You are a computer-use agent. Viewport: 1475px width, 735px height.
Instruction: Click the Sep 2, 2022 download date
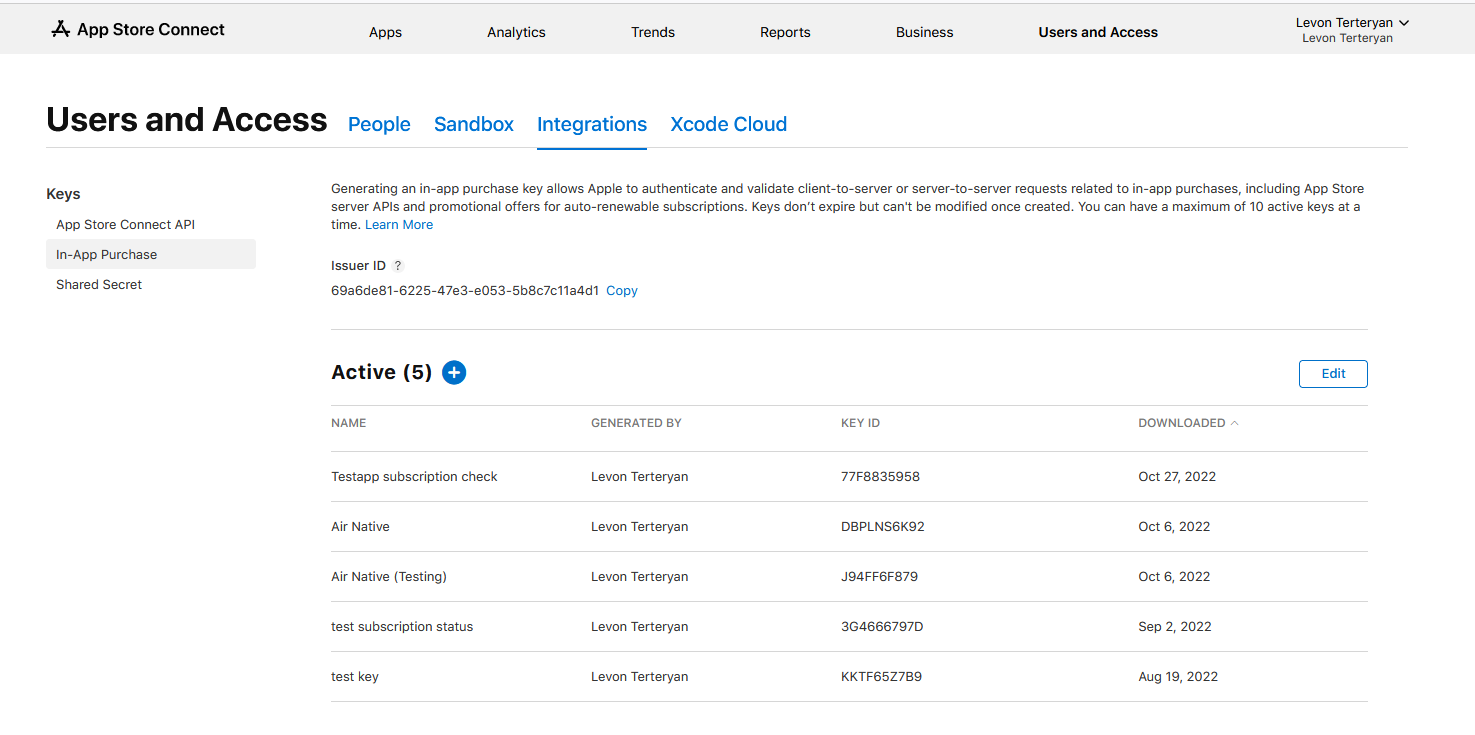pyautogui.click(x=1175, y=627)
